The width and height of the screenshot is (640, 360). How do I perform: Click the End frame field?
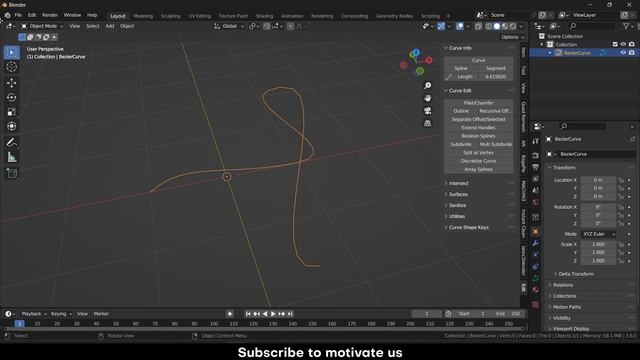(x=508, y=314)
